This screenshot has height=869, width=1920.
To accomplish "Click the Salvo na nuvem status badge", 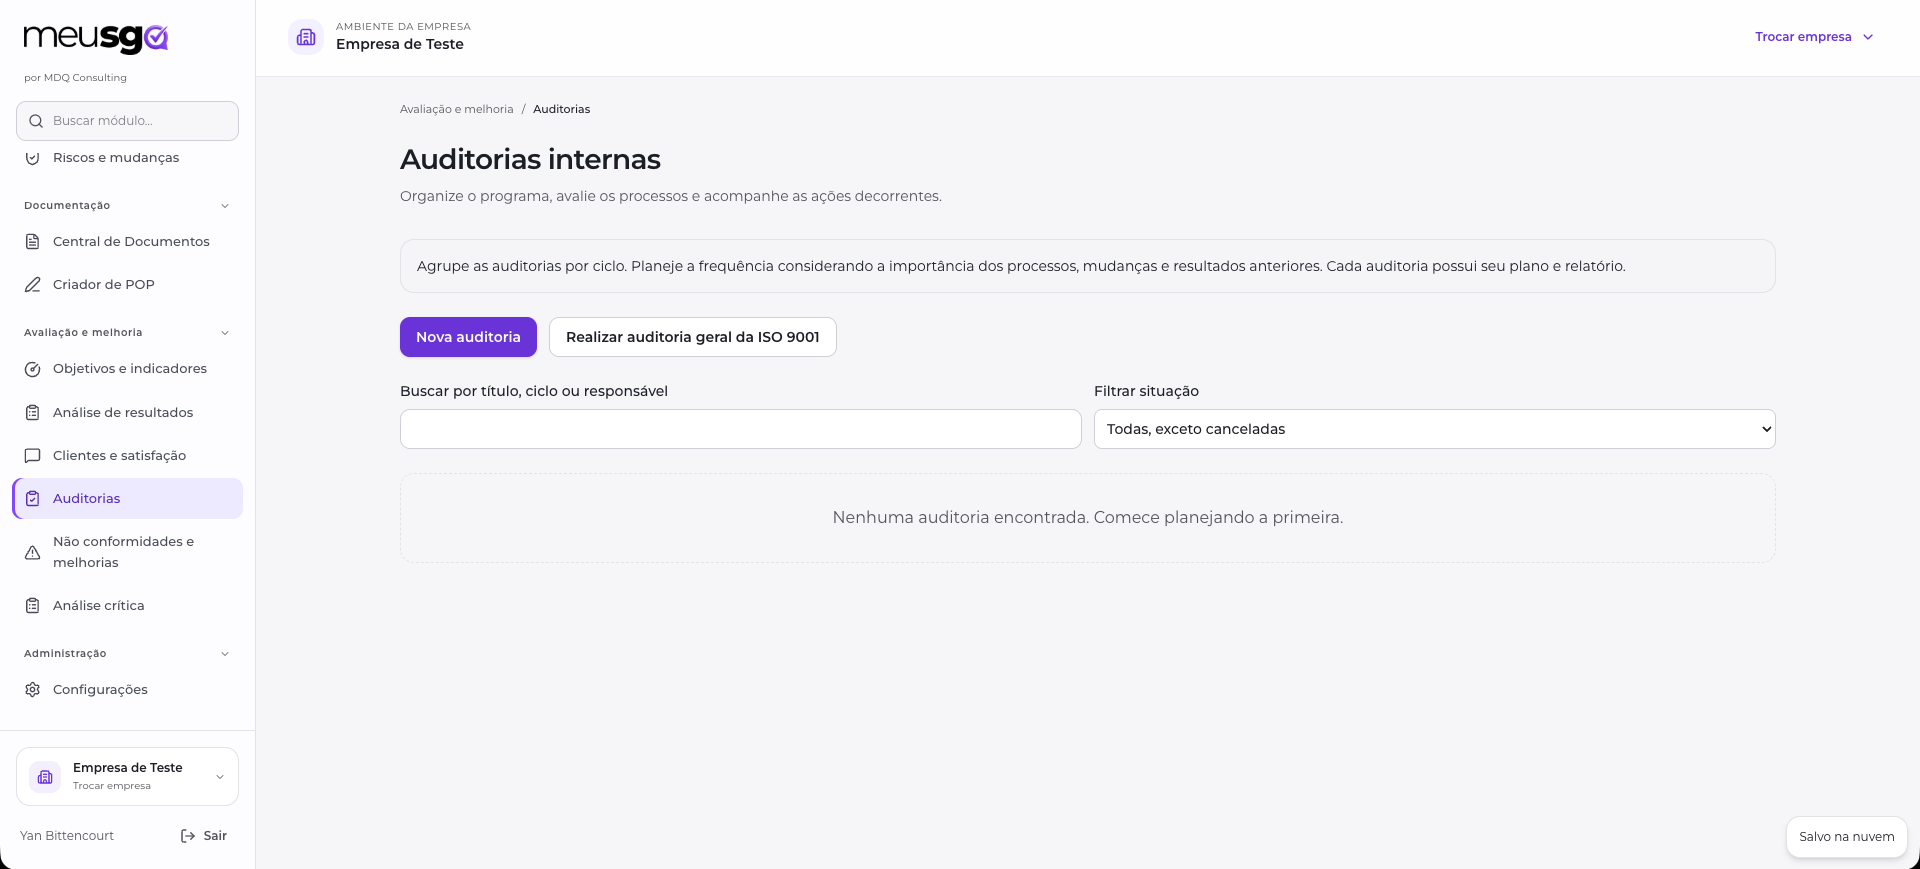I will (x=1847, y=837).
